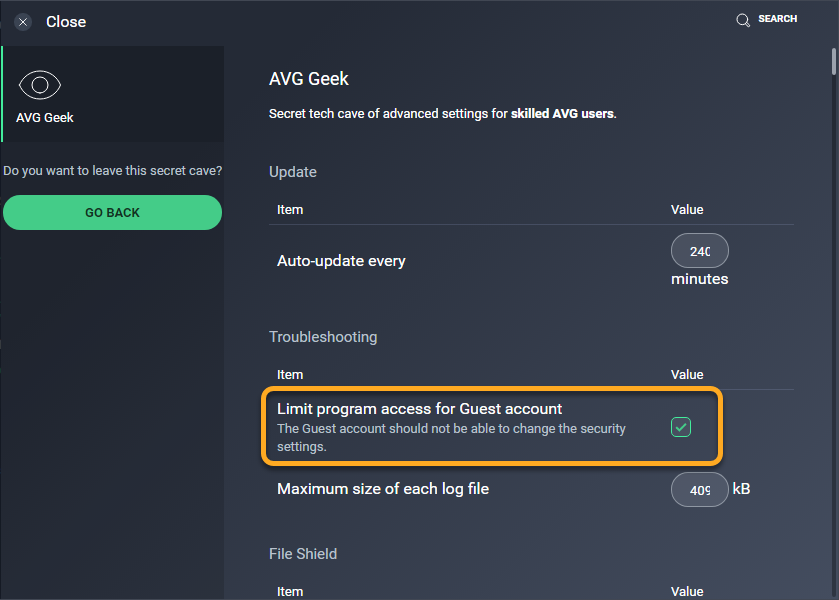Select AVG Geek sidebar tab
This screenshot has width=839, height=600.
(113, 94)
